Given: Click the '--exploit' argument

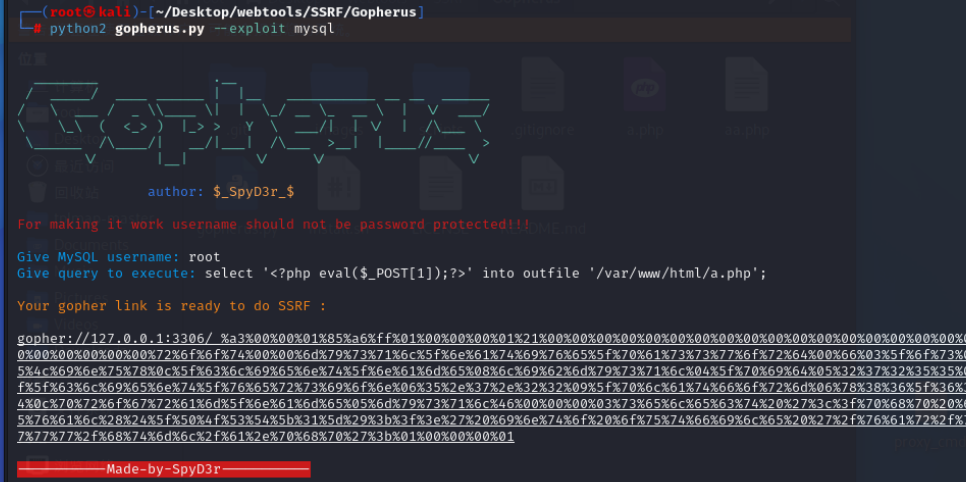Looking at the screenshot, I should coord(250,28).
